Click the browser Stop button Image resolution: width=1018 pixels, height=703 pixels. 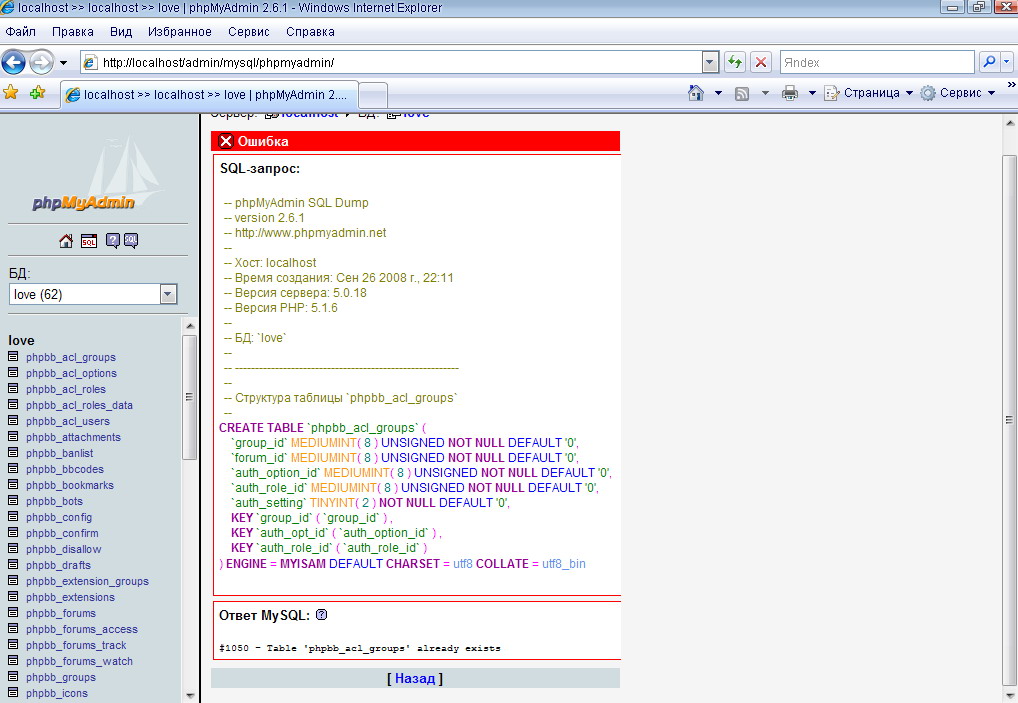pyautogui.click(x=761, y=62)
